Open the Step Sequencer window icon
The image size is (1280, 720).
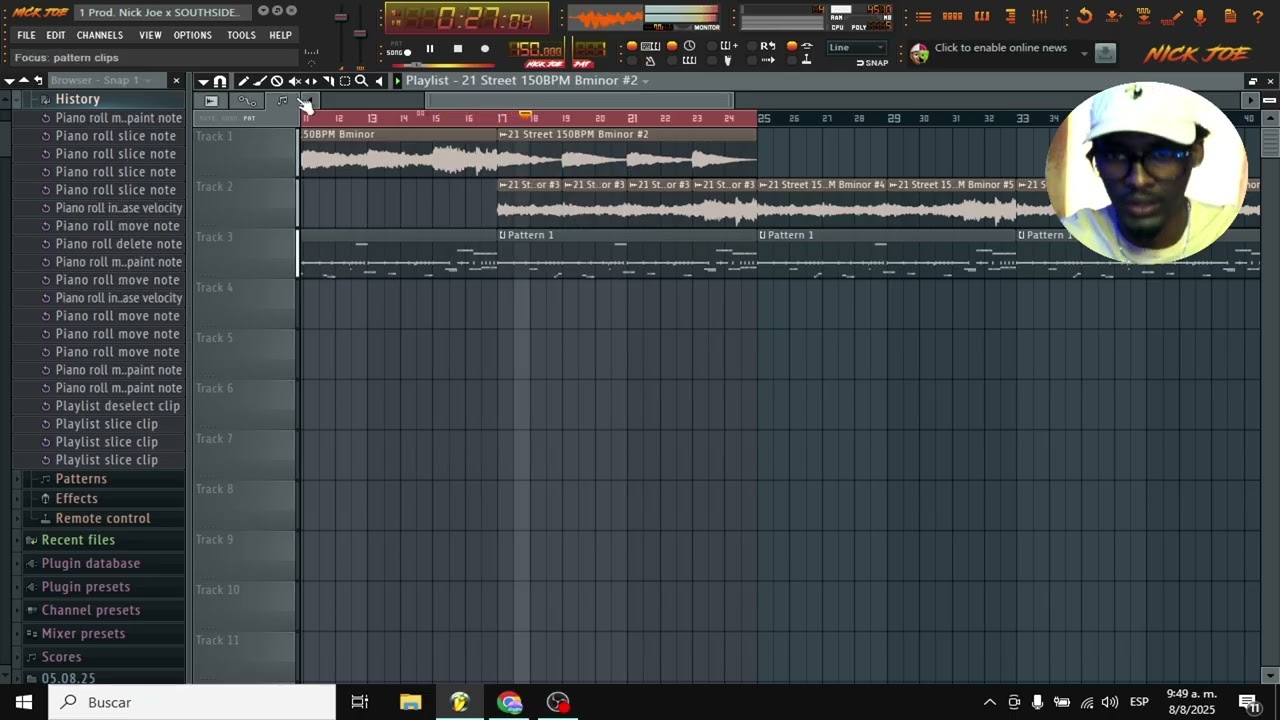coord(953,17)
